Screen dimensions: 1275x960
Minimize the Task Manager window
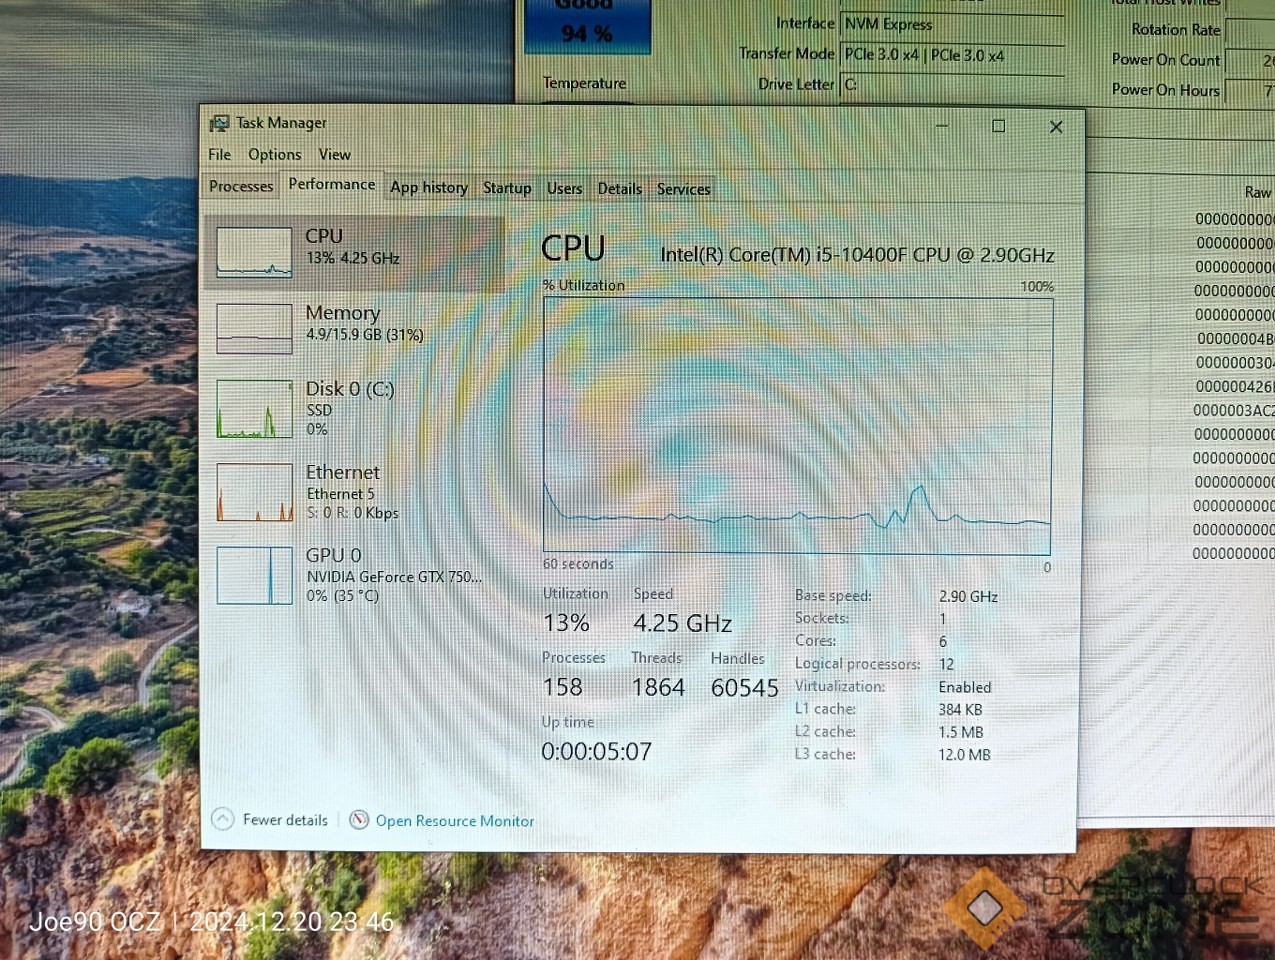pyautogui.click(x=942, y=126)
